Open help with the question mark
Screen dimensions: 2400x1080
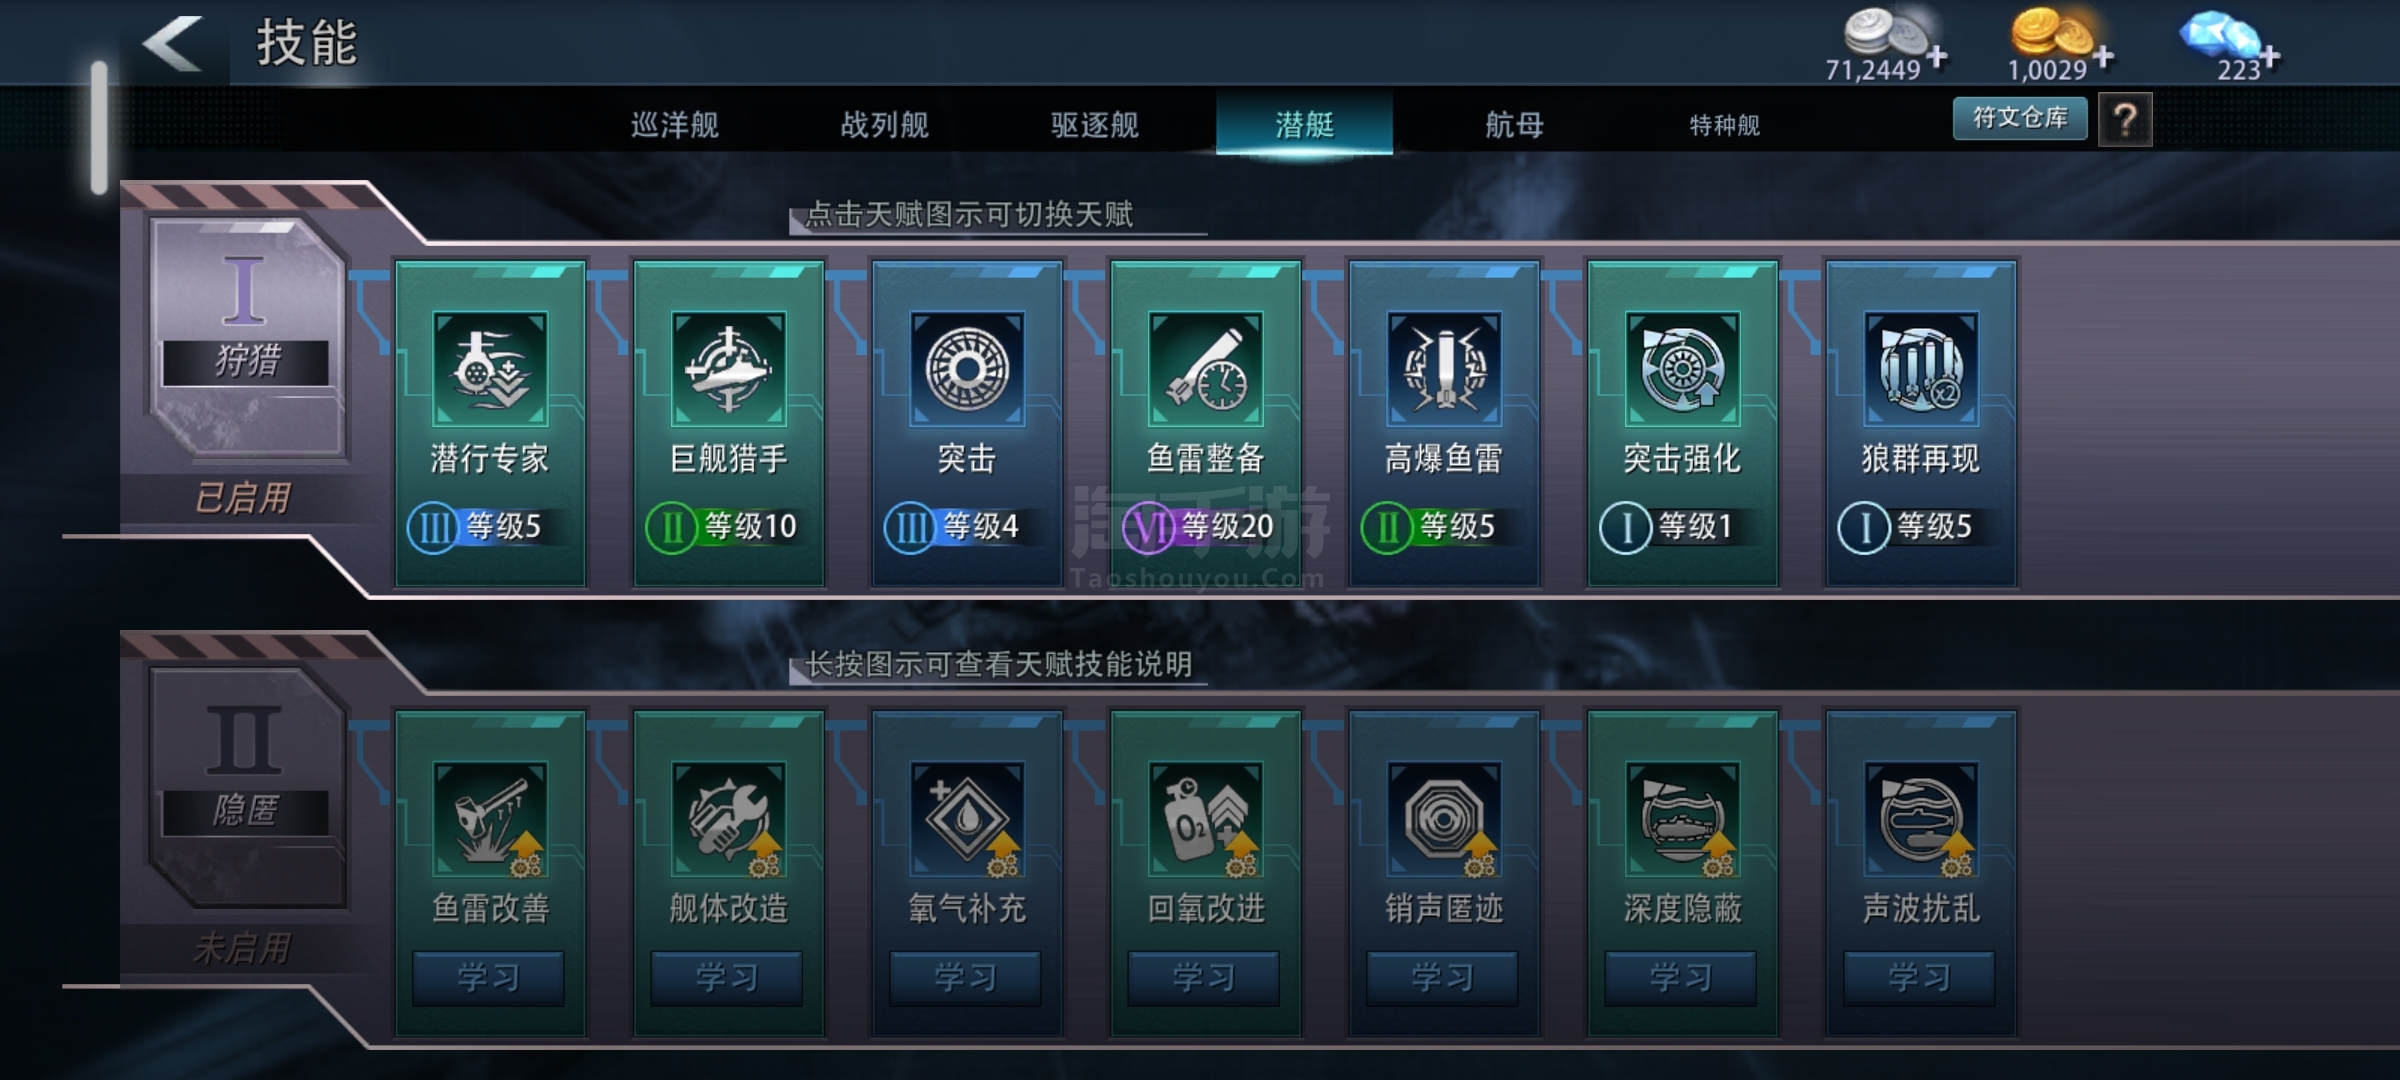click(x=2125, y=120)
